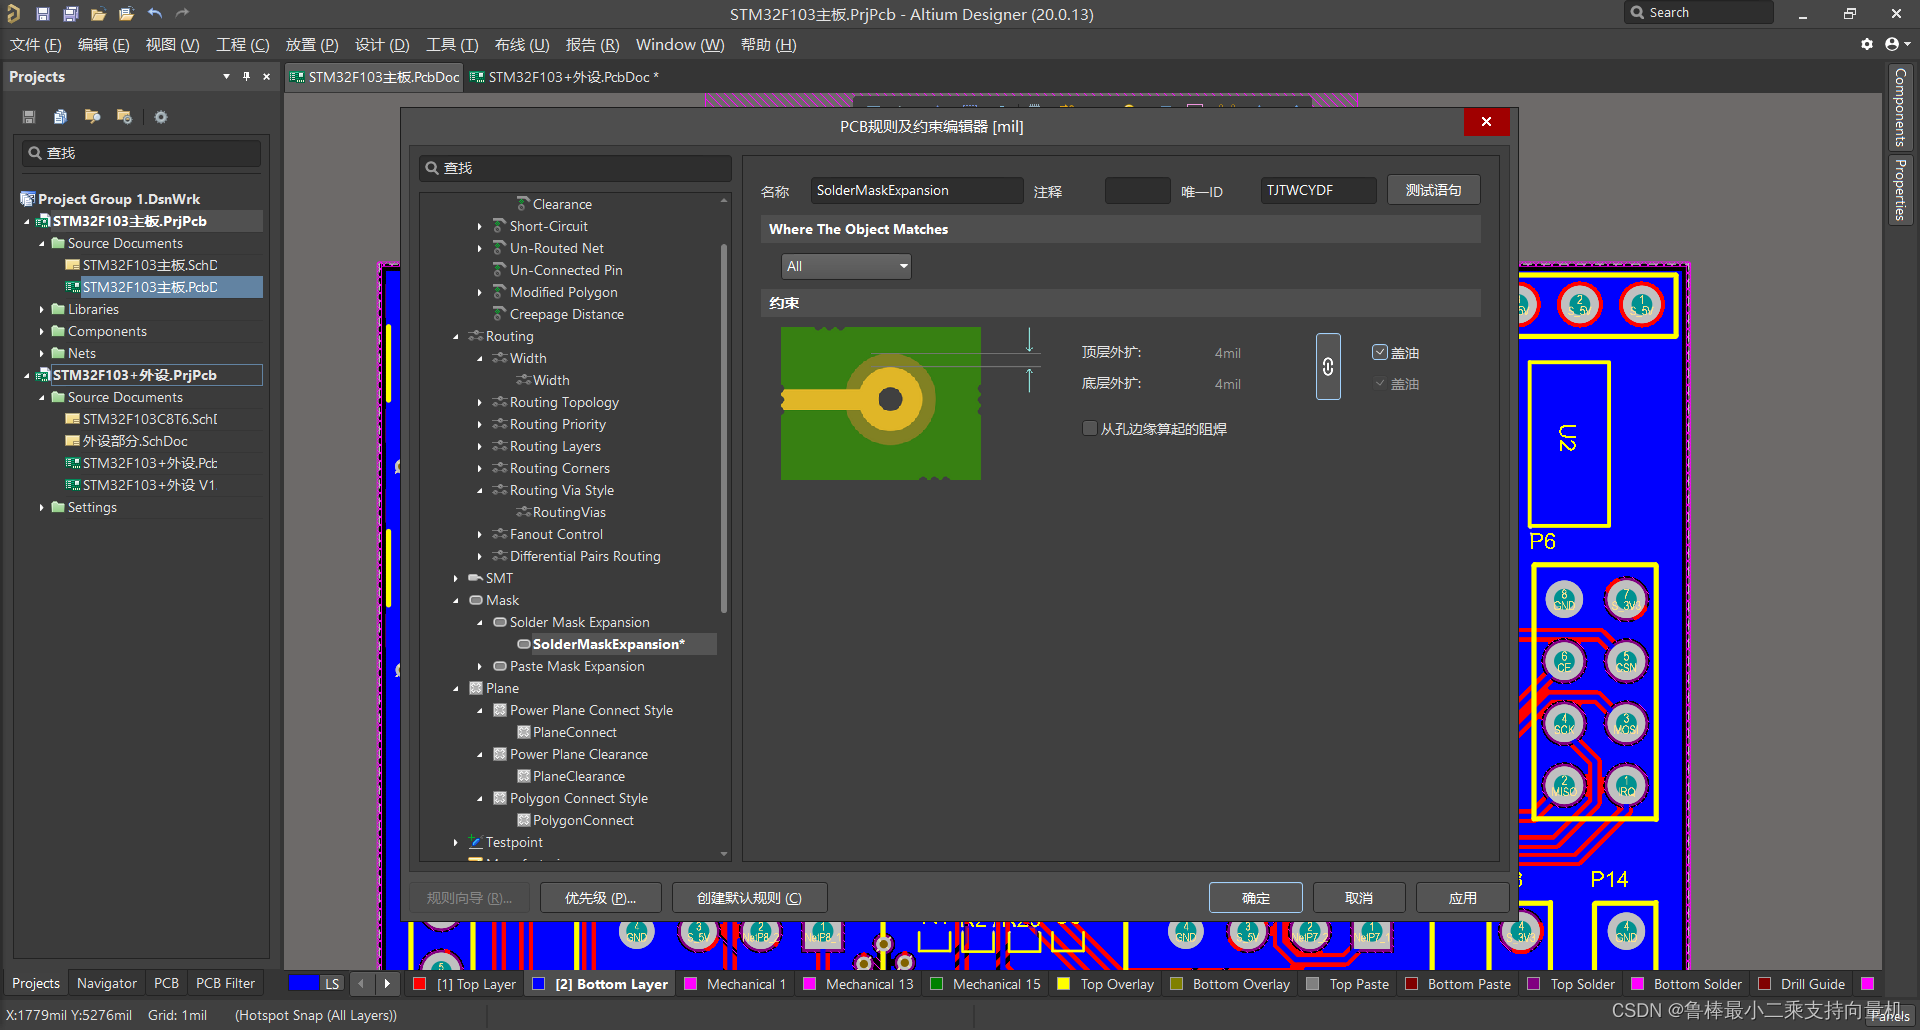The width and height of the screenshot is (1920, 1030).
Task: Click layer tabs scroll right arrow
Action: [x=387, y=984]
